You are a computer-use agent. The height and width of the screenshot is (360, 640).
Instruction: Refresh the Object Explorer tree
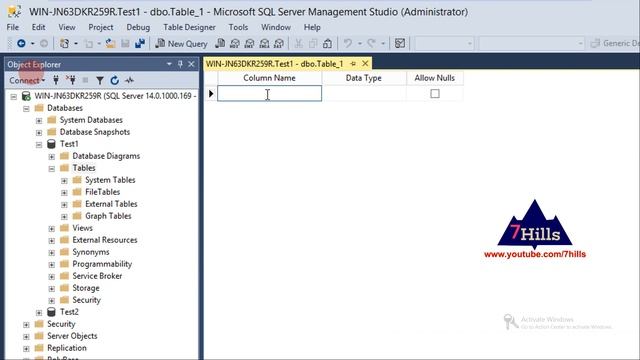[x=114, y=80]
